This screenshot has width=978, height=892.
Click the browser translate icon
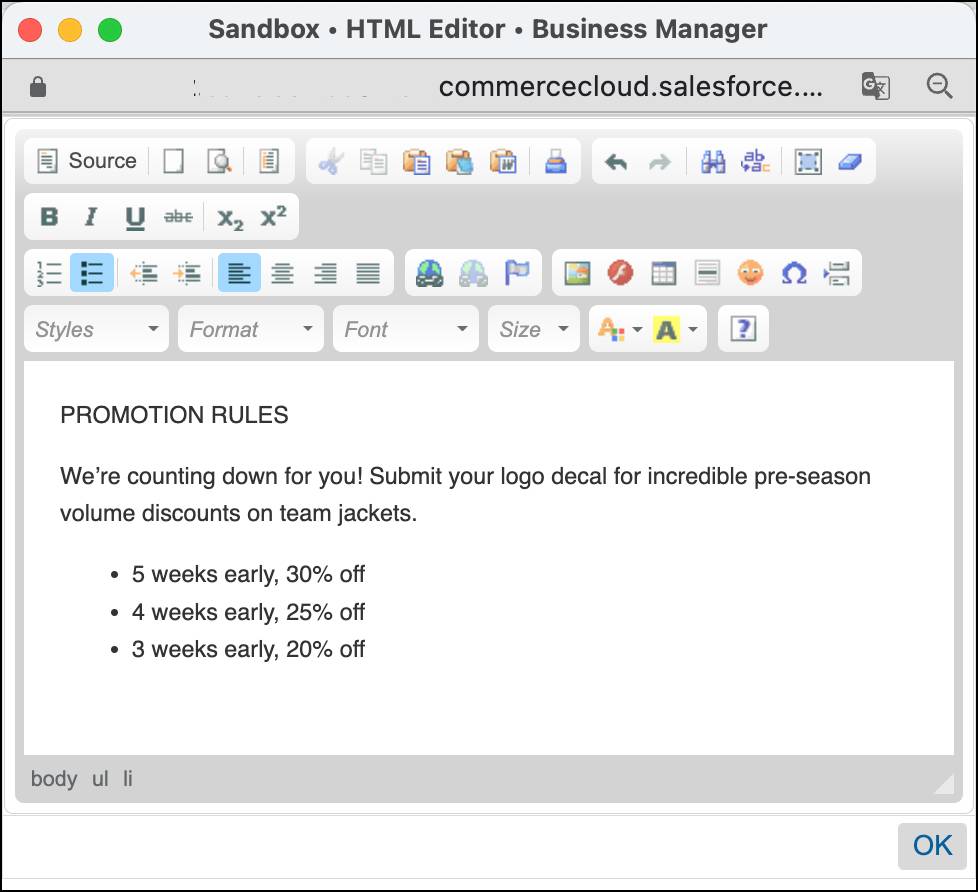[x=875, y=86]
